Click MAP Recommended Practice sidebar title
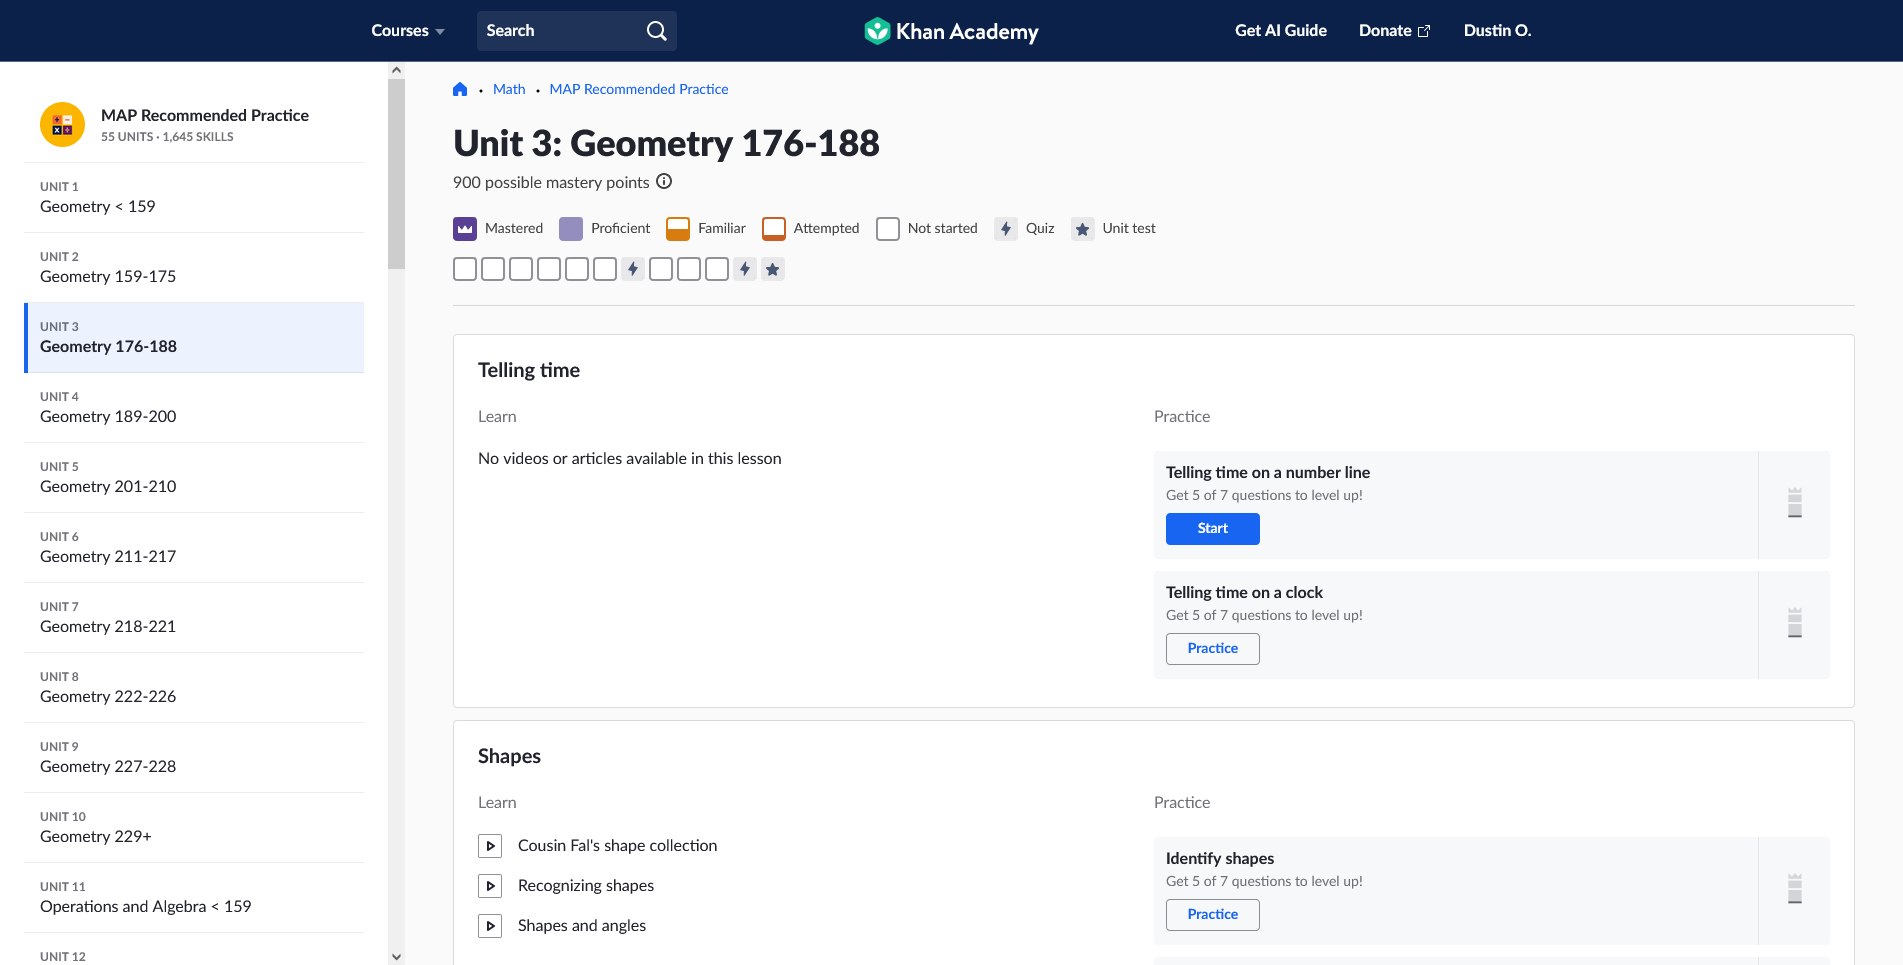The width and height of the screenshot is (1903, 965). [x=205, y=116]
